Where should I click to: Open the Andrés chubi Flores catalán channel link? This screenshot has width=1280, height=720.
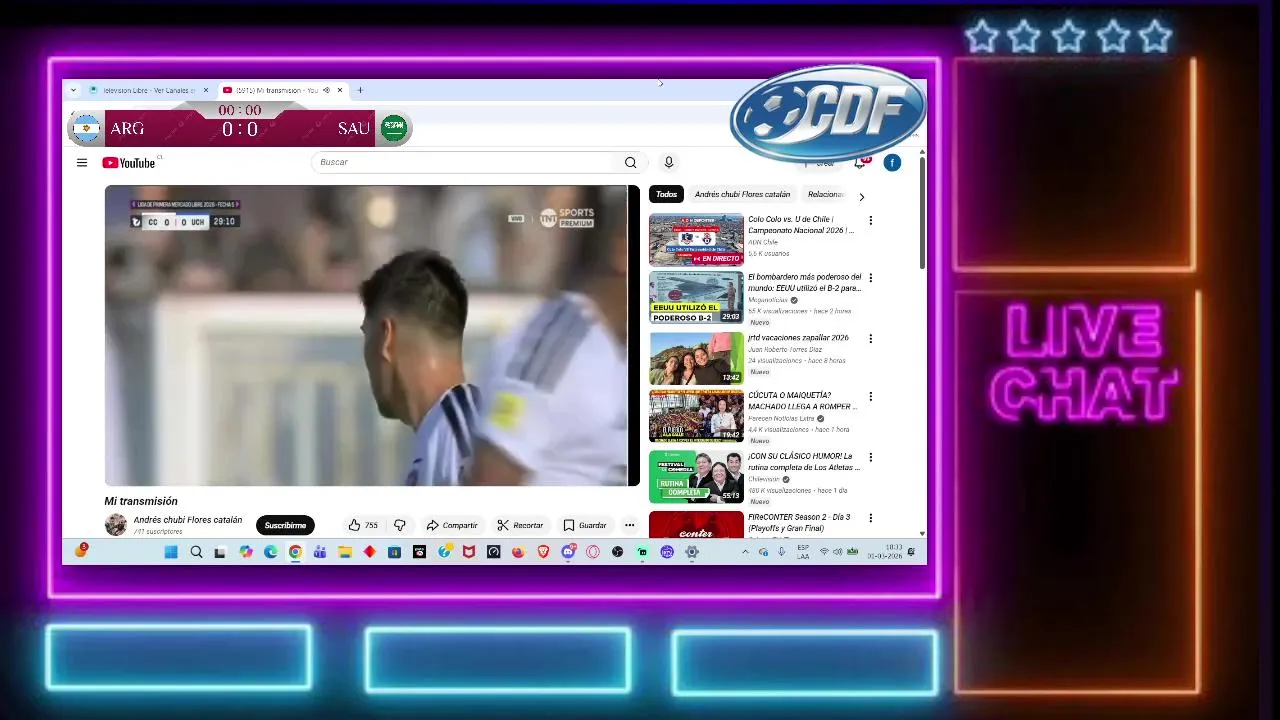pos(188,520)
